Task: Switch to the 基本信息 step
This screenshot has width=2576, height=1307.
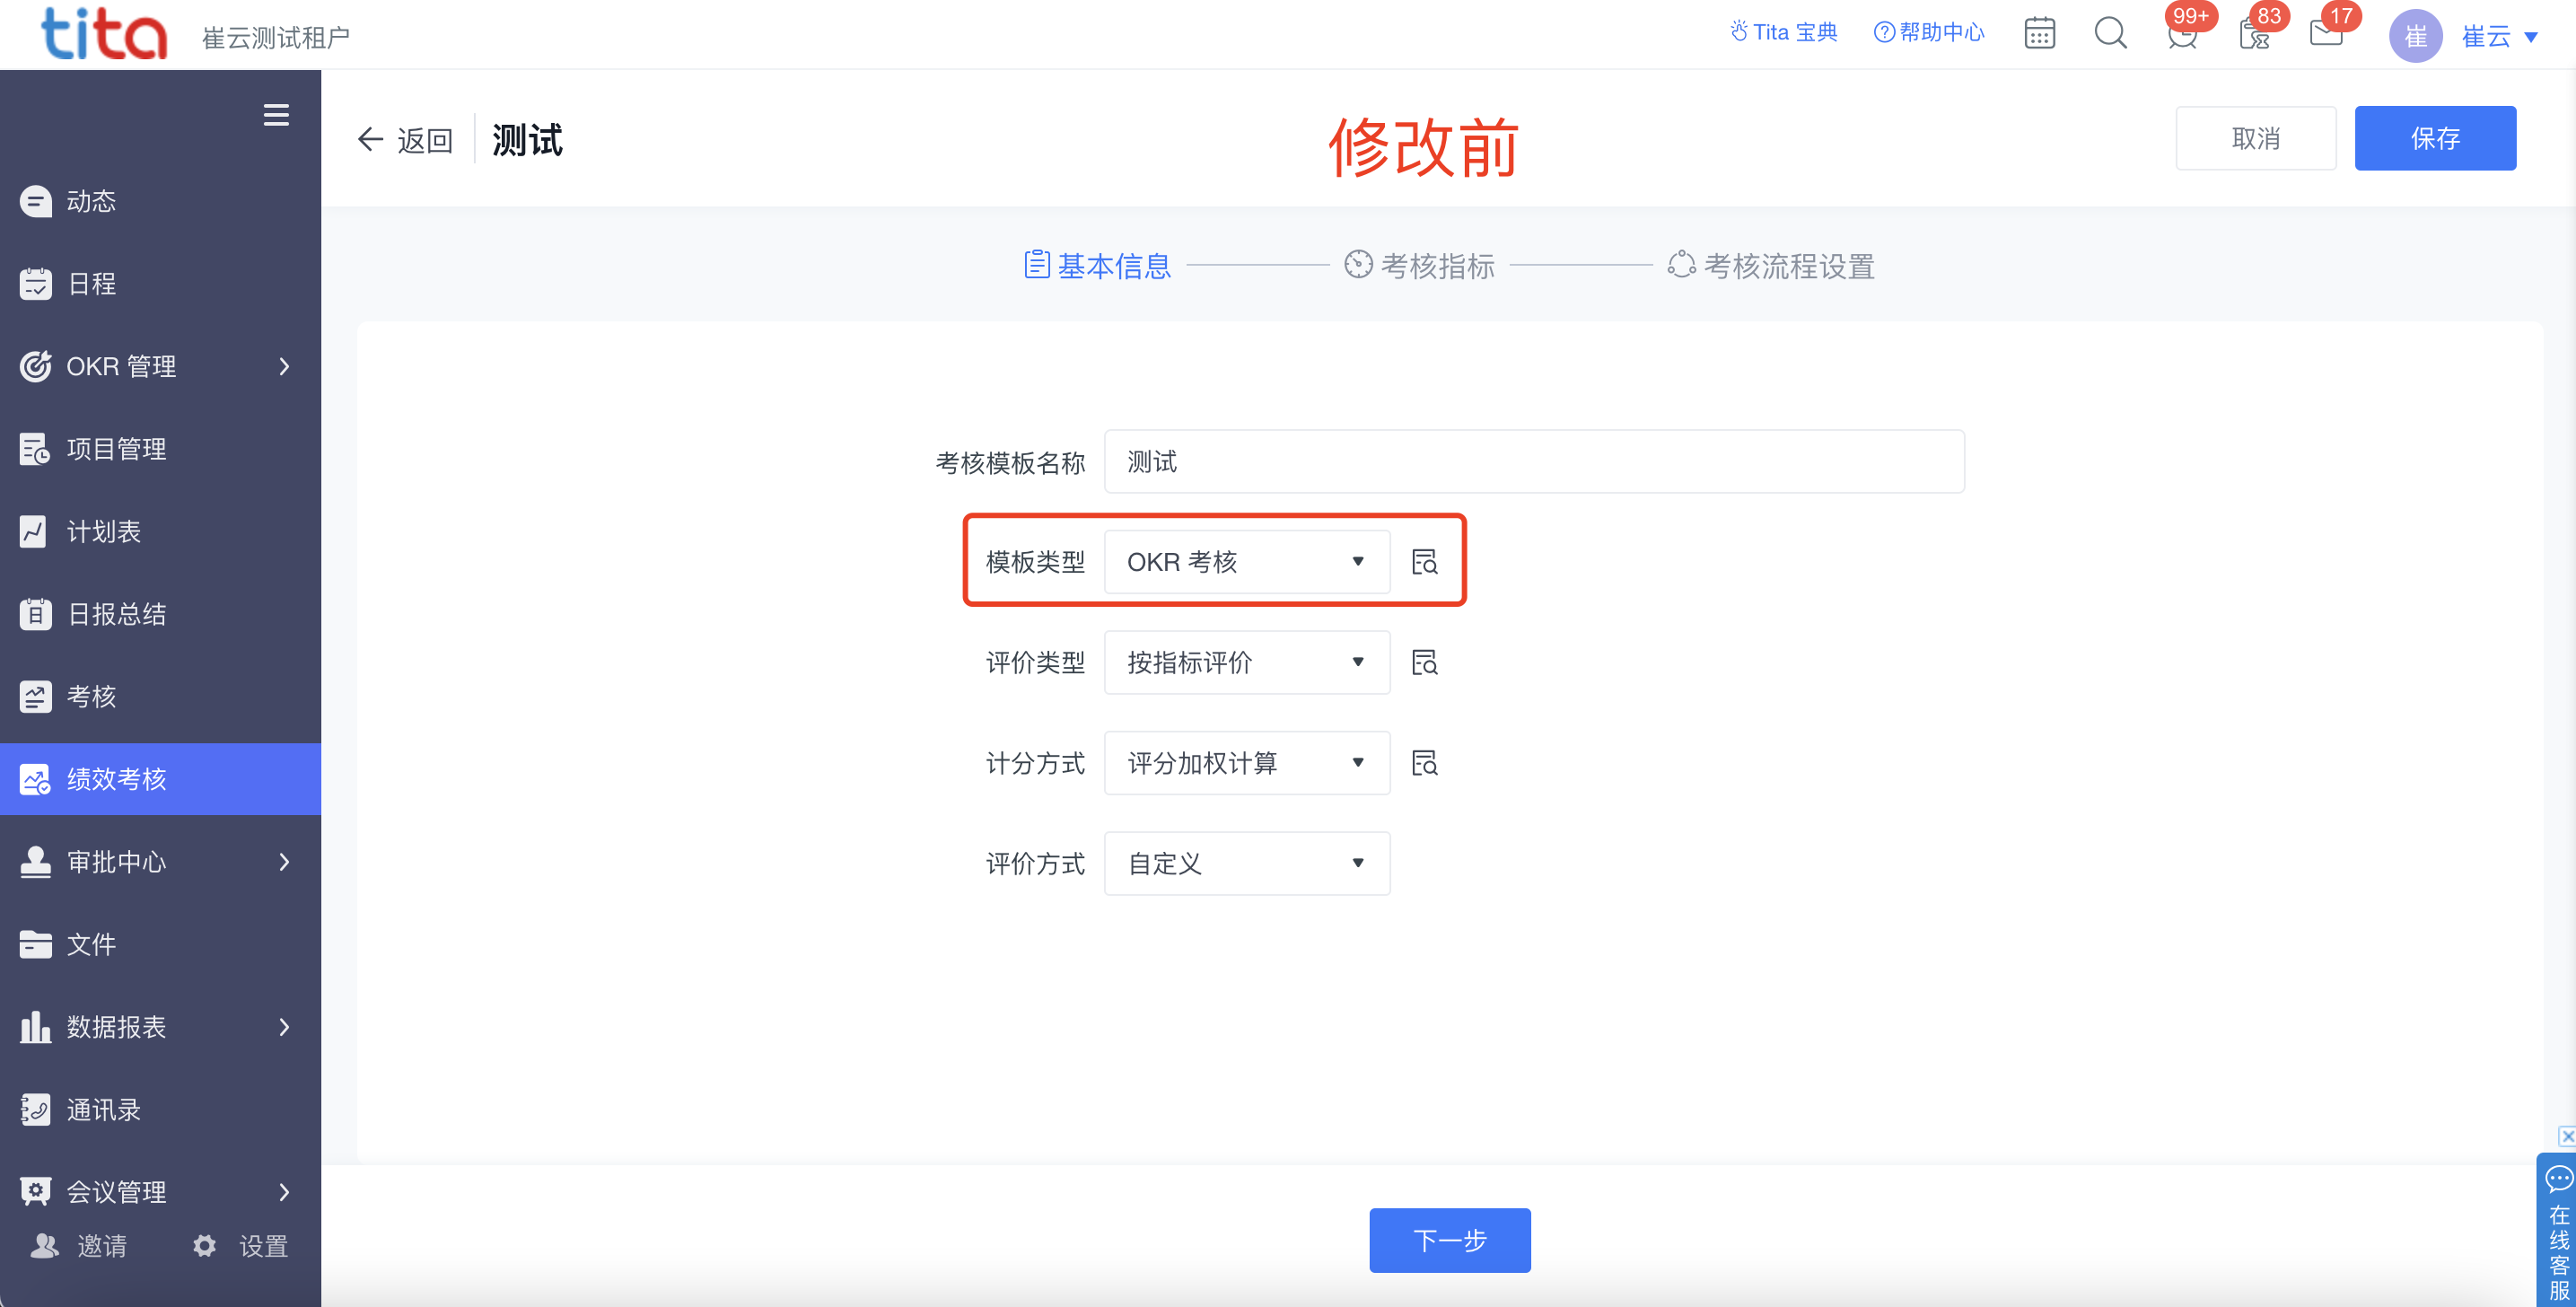Action: 1097,265
